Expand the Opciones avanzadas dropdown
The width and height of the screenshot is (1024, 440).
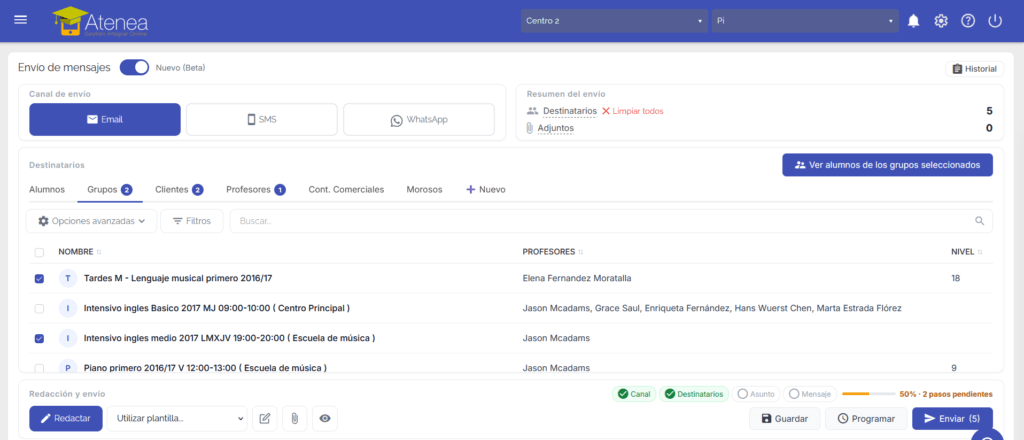pos(91,221)
